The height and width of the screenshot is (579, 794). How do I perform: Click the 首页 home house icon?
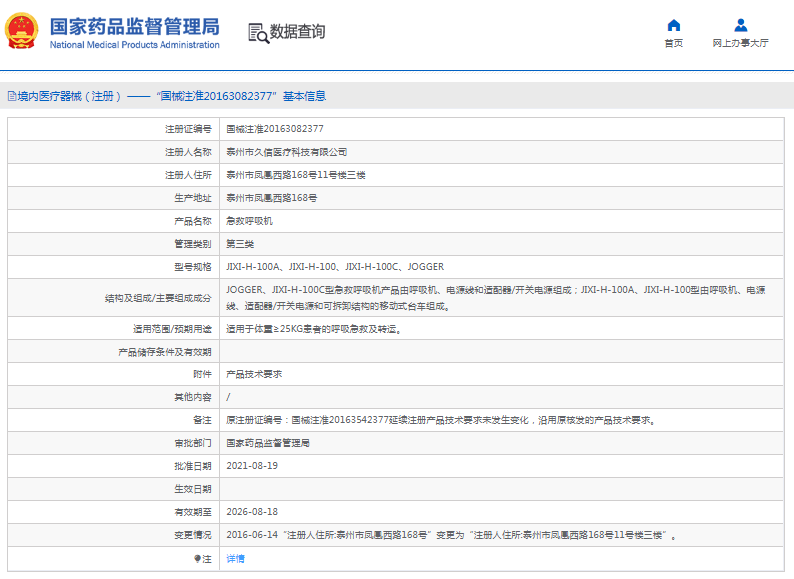point(674,25)
